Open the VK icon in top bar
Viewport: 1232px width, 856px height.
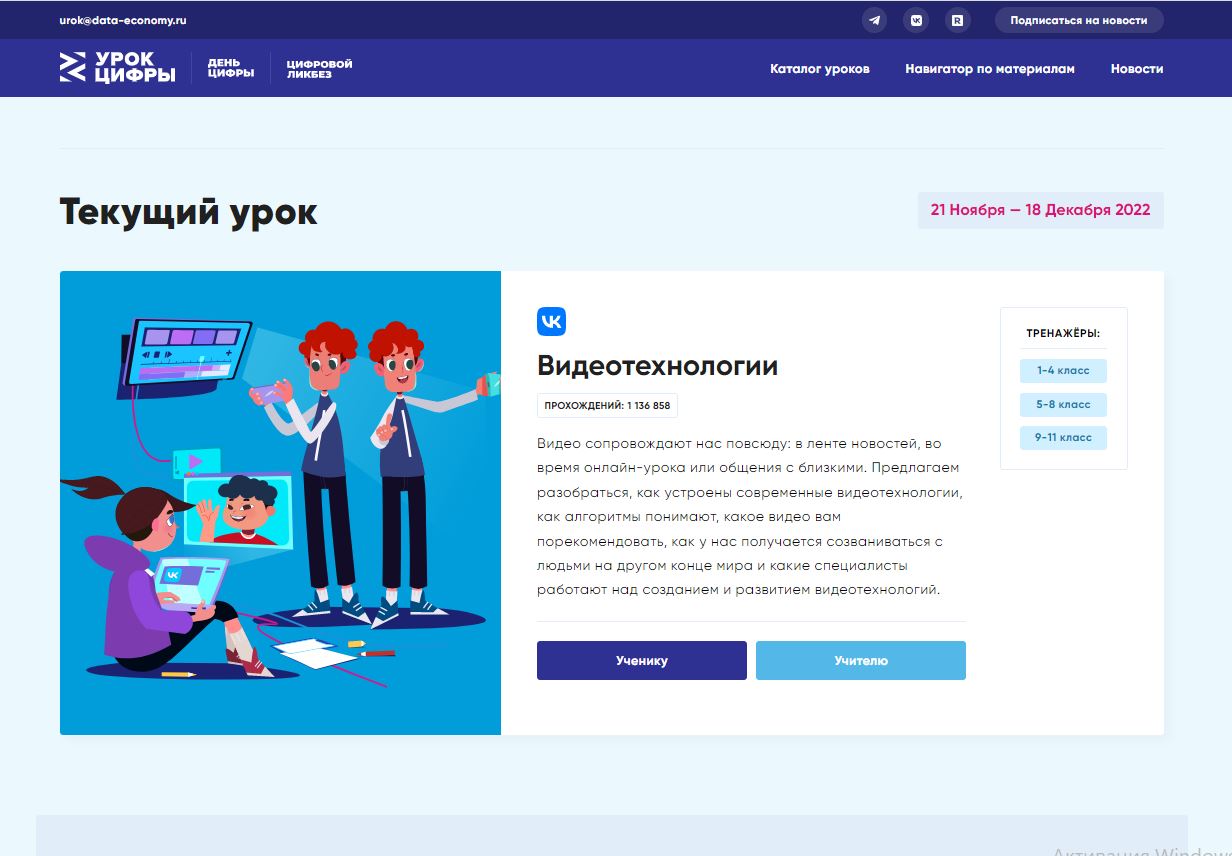click(916, 20)
